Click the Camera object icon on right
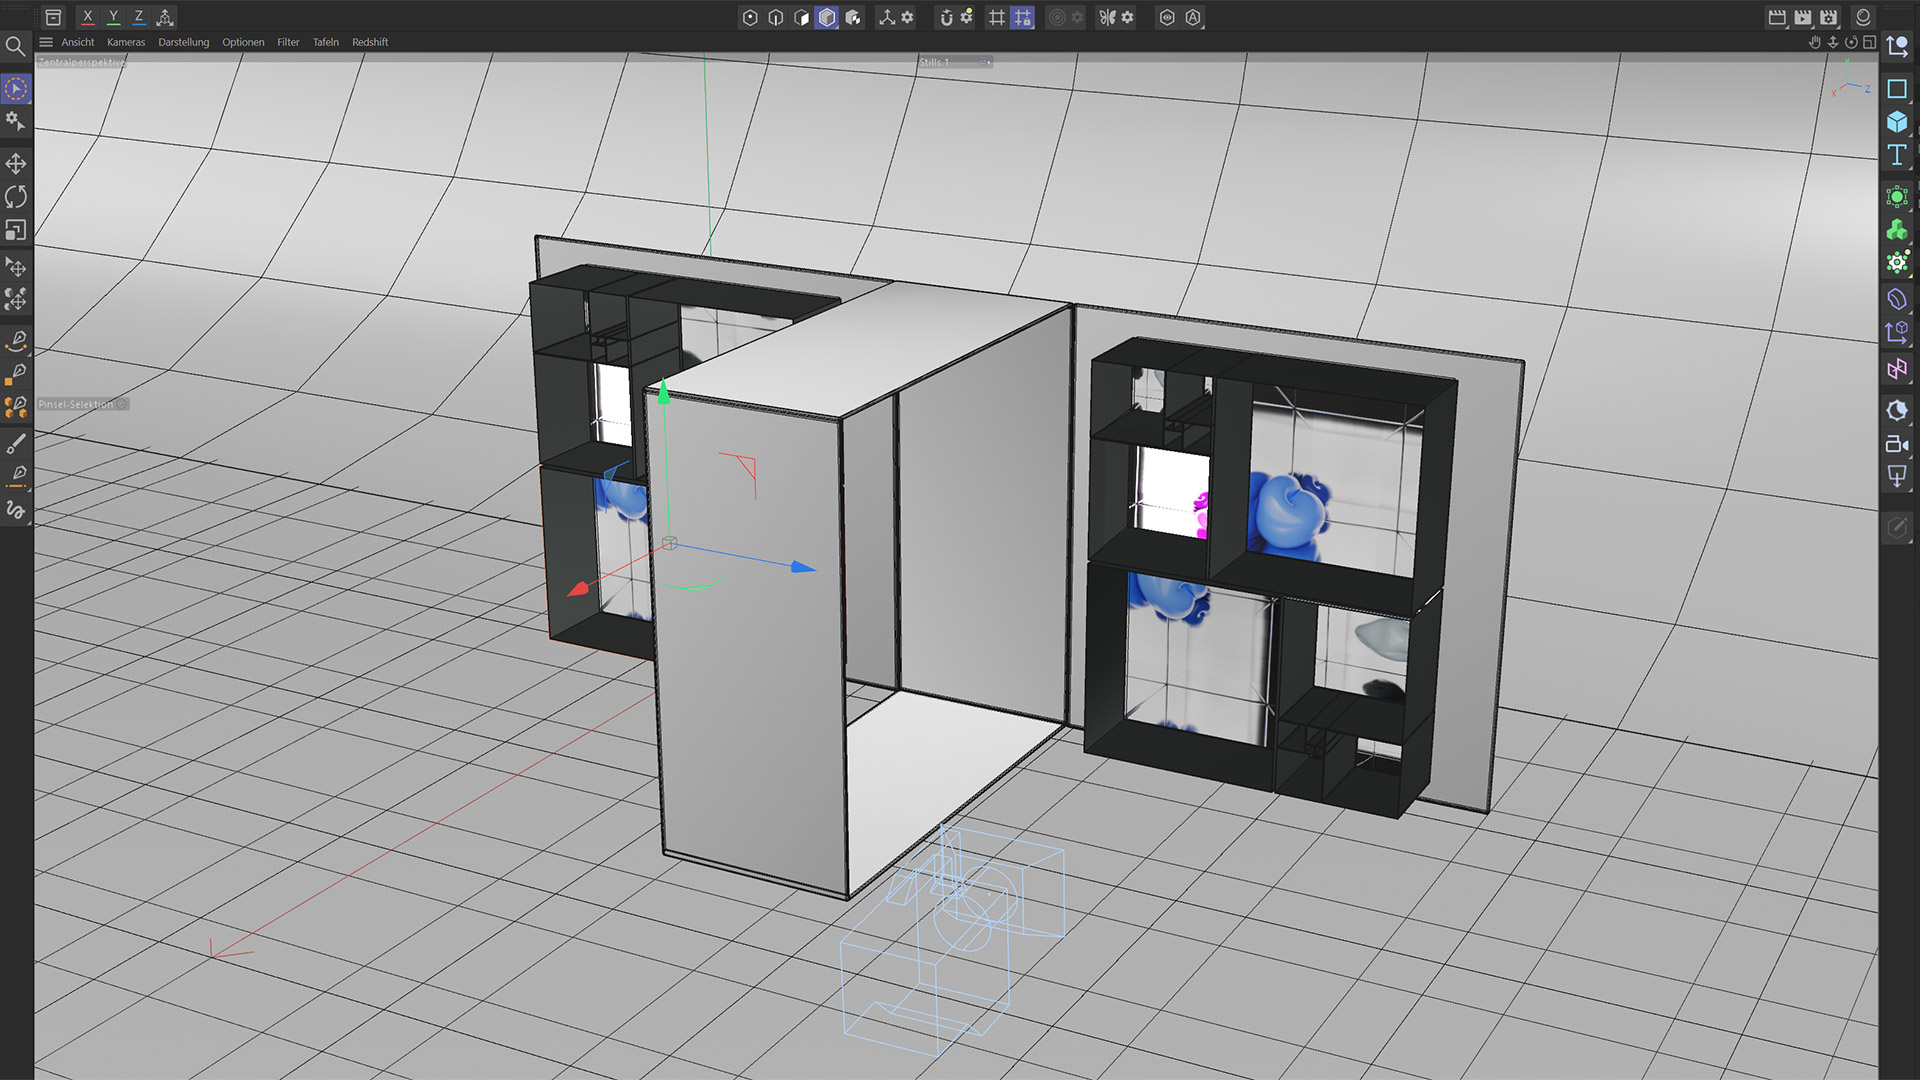Screen dimensions: 1920x1080 click(x=1897, y=444)
